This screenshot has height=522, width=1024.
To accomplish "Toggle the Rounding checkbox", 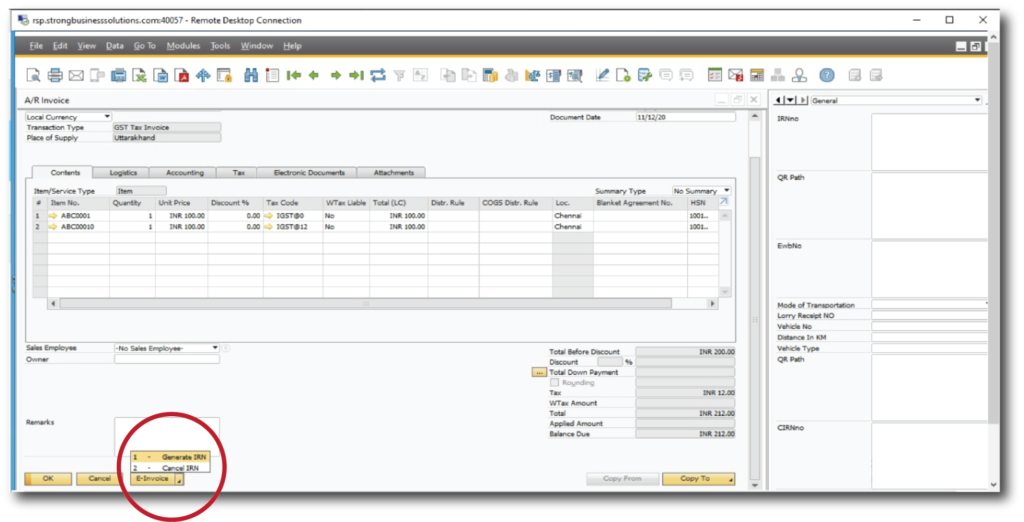I will 555,383.
